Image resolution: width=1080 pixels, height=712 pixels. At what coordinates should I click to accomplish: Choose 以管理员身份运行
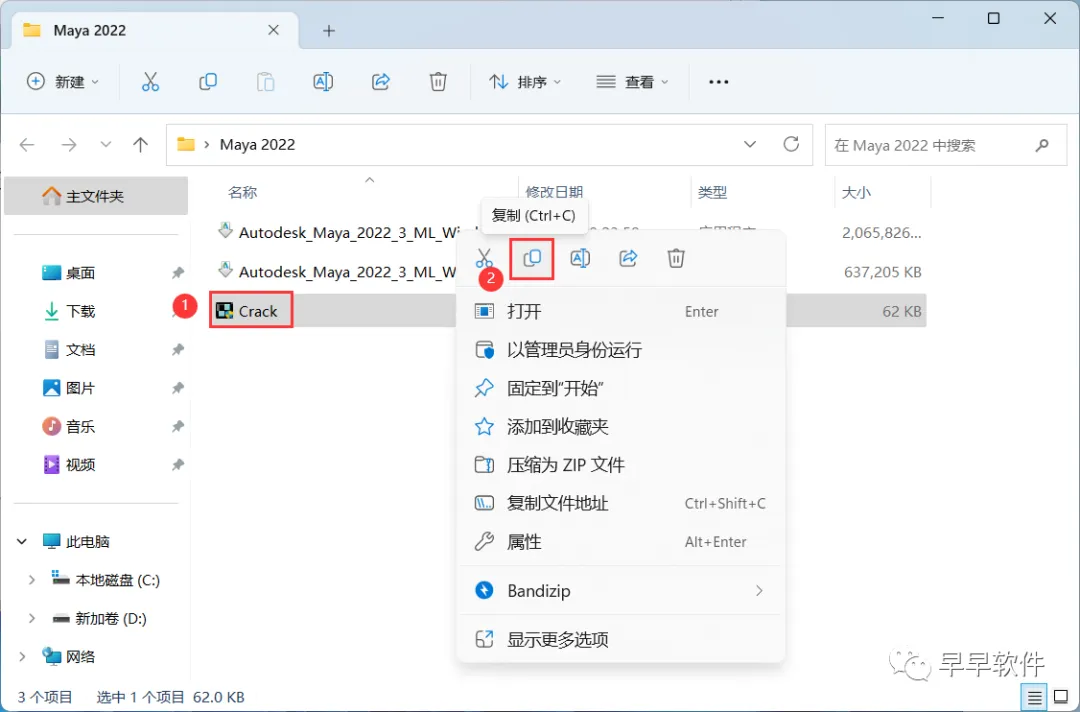[621, 350]
